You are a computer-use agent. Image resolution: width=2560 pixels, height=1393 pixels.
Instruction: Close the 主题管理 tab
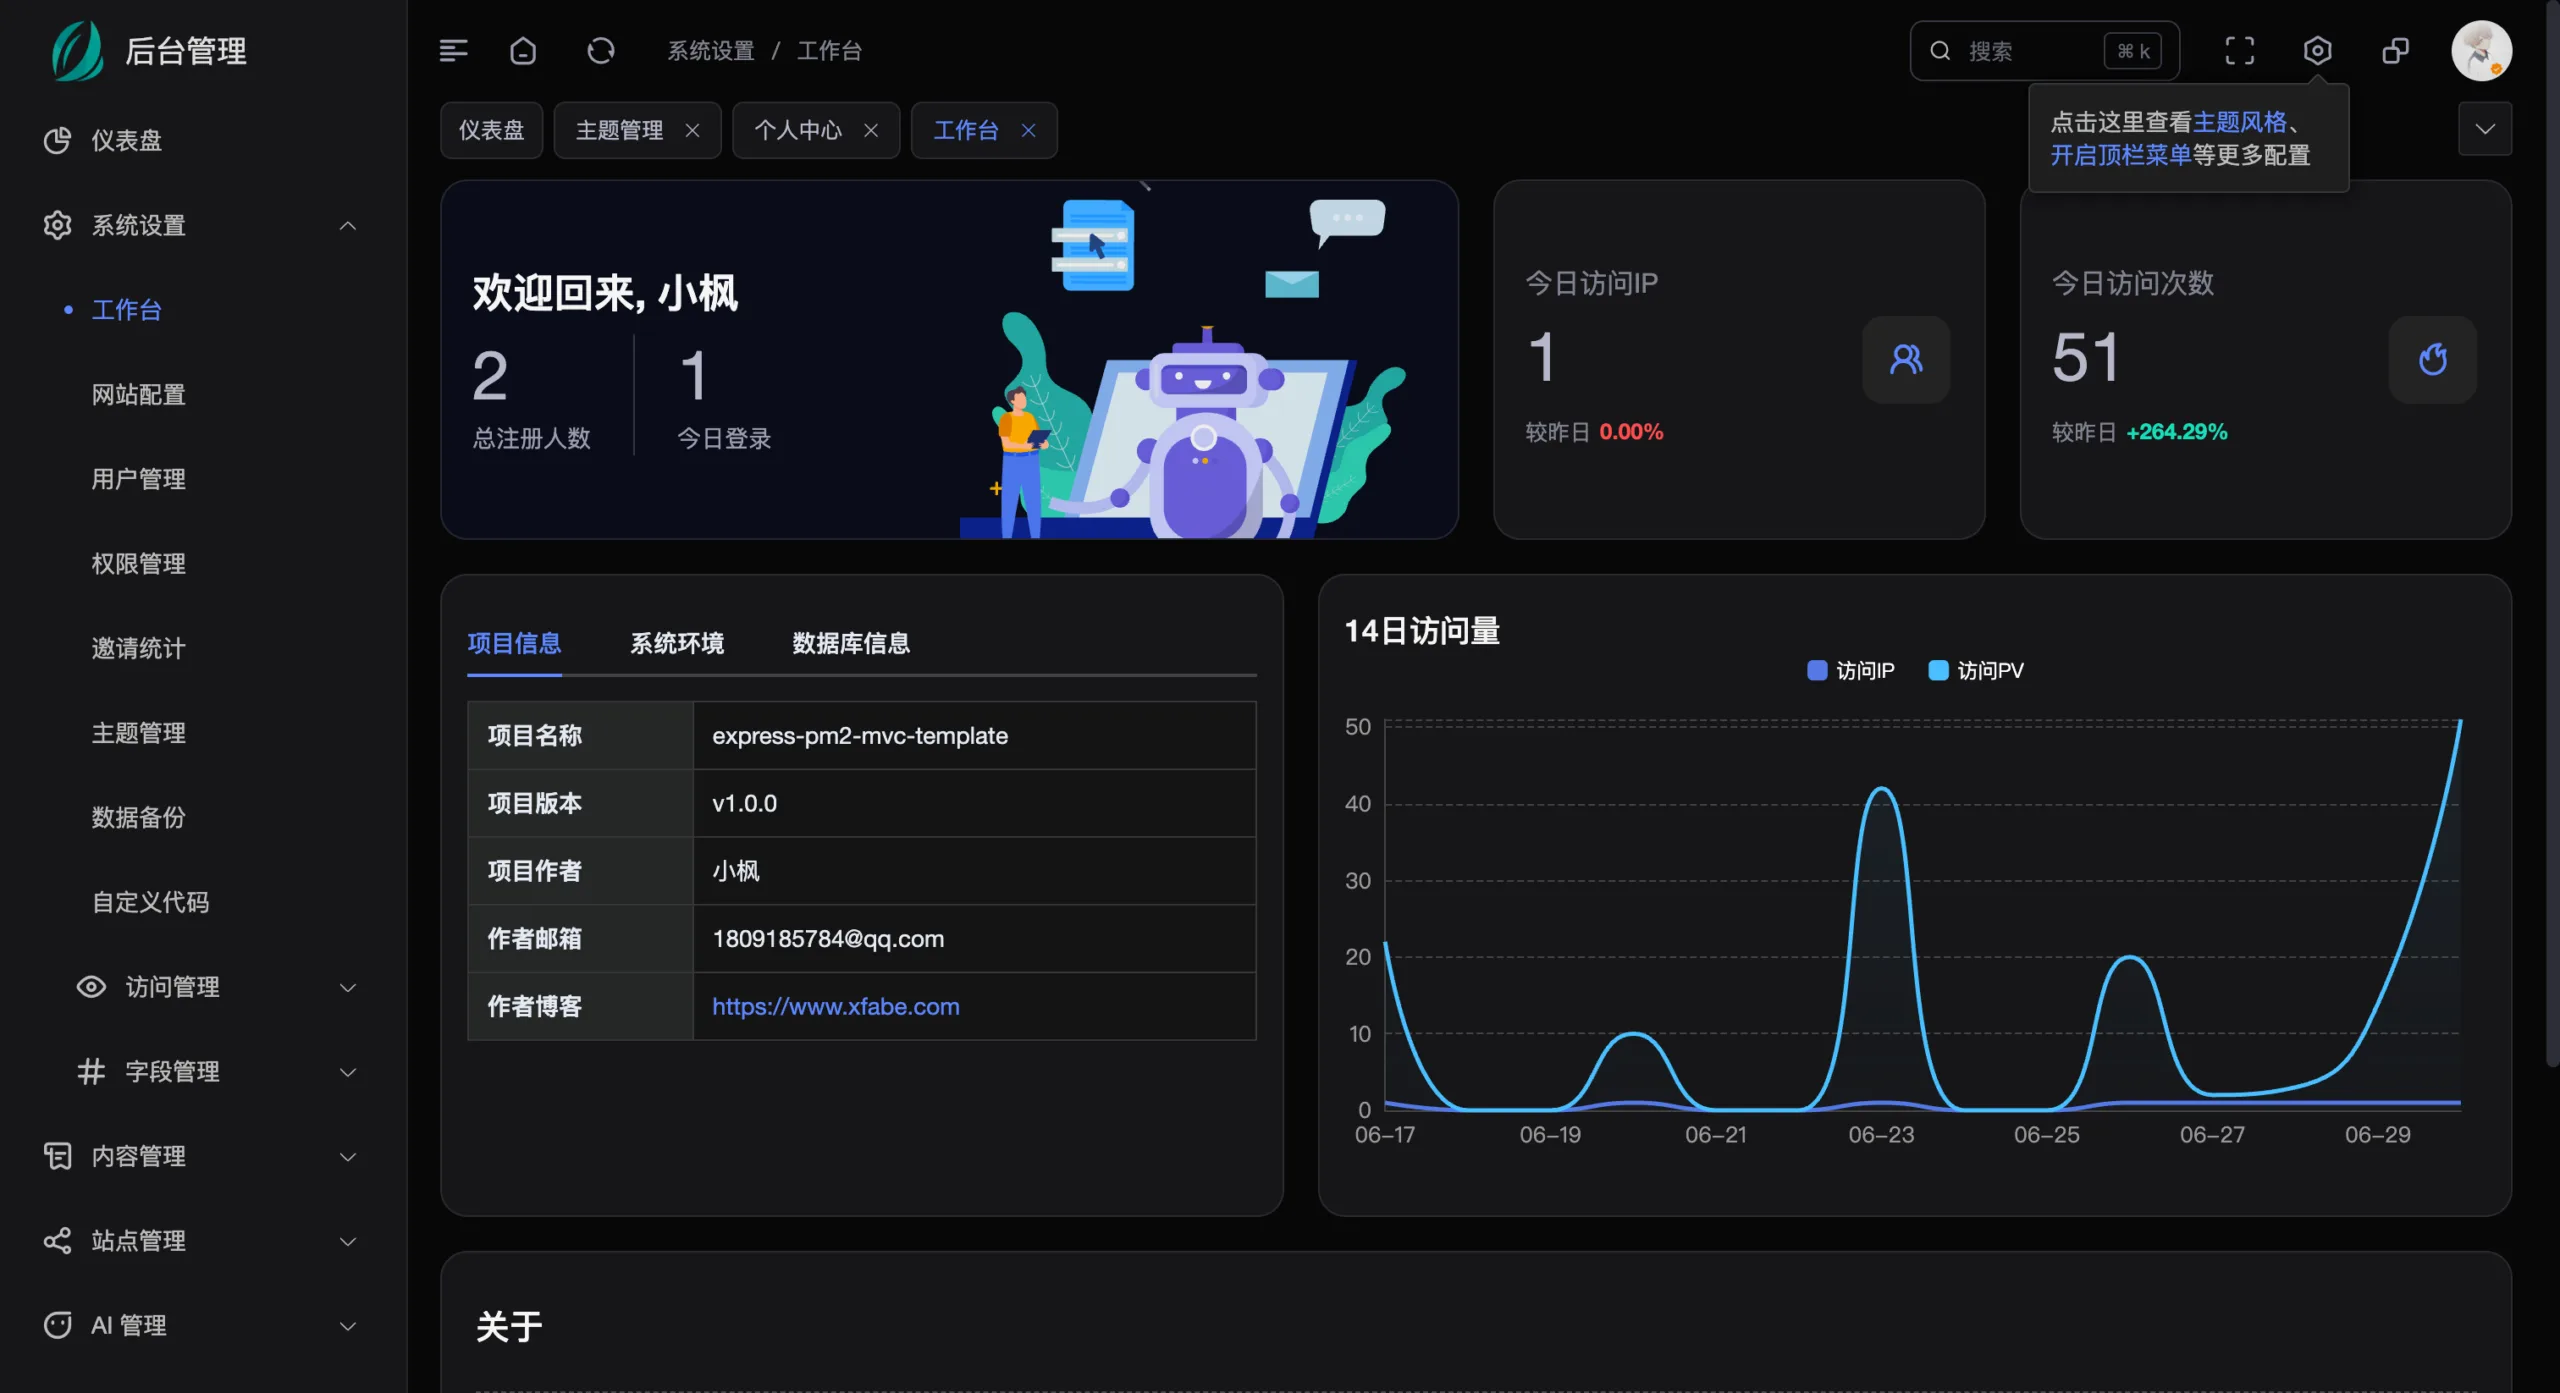[x=692, y=130]
